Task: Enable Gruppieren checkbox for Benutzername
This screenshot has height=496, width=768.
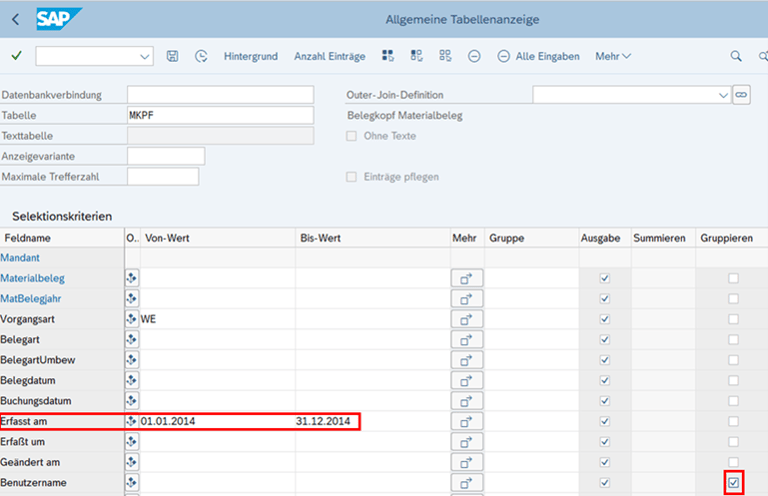Action: (x=734, y=483)
